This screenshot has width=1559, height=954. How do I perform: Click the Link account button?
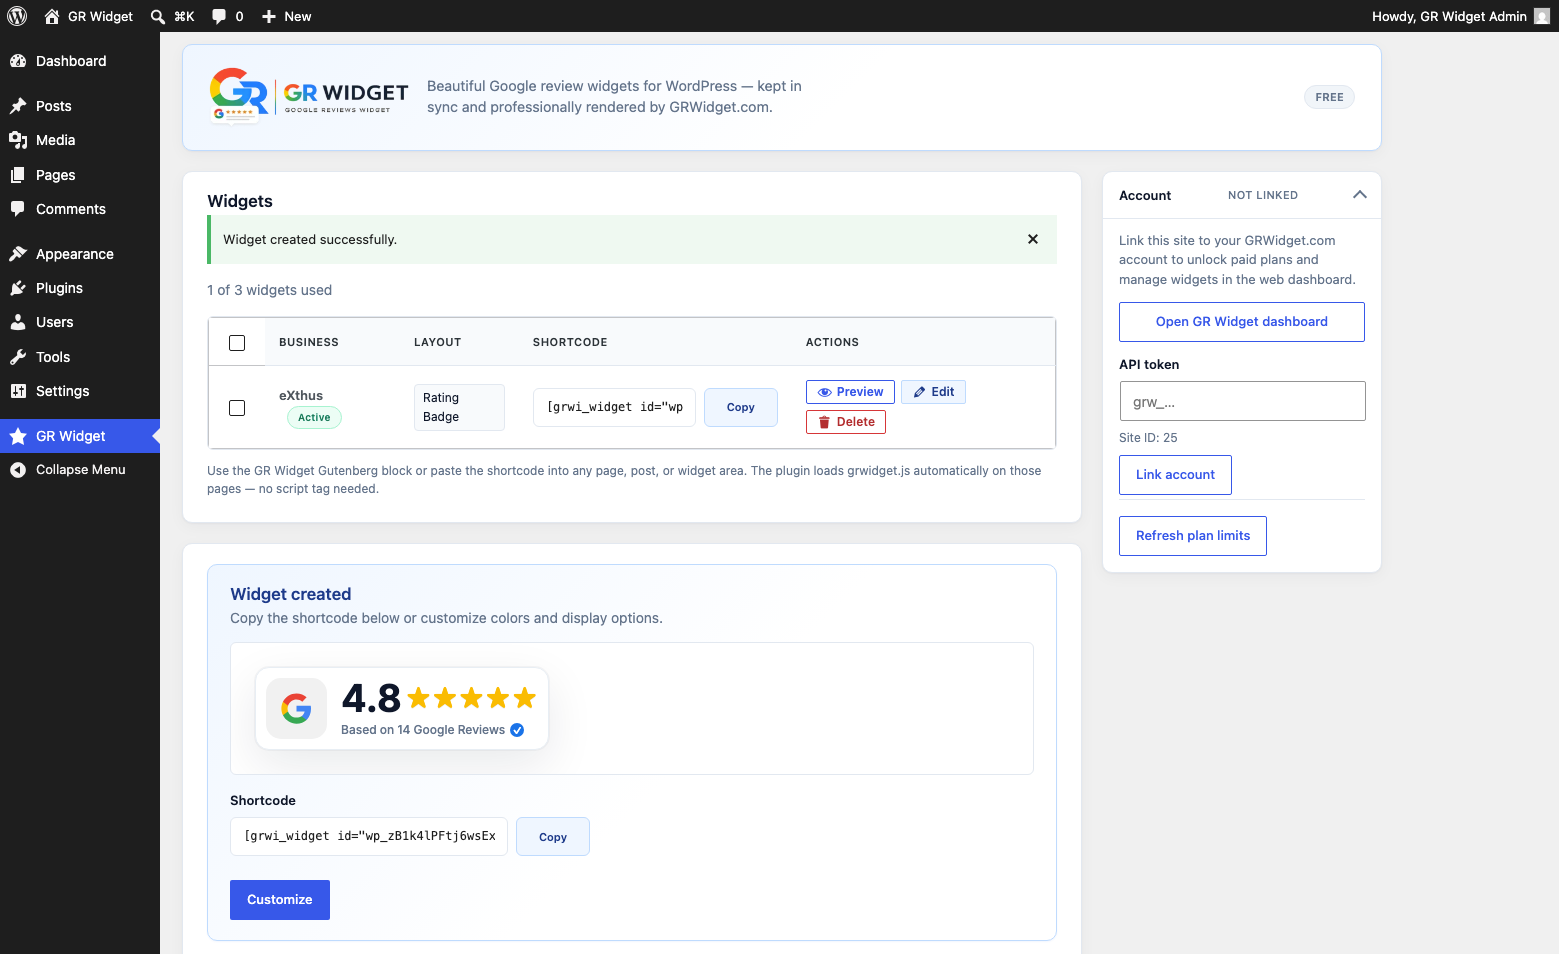[1175, 475]
